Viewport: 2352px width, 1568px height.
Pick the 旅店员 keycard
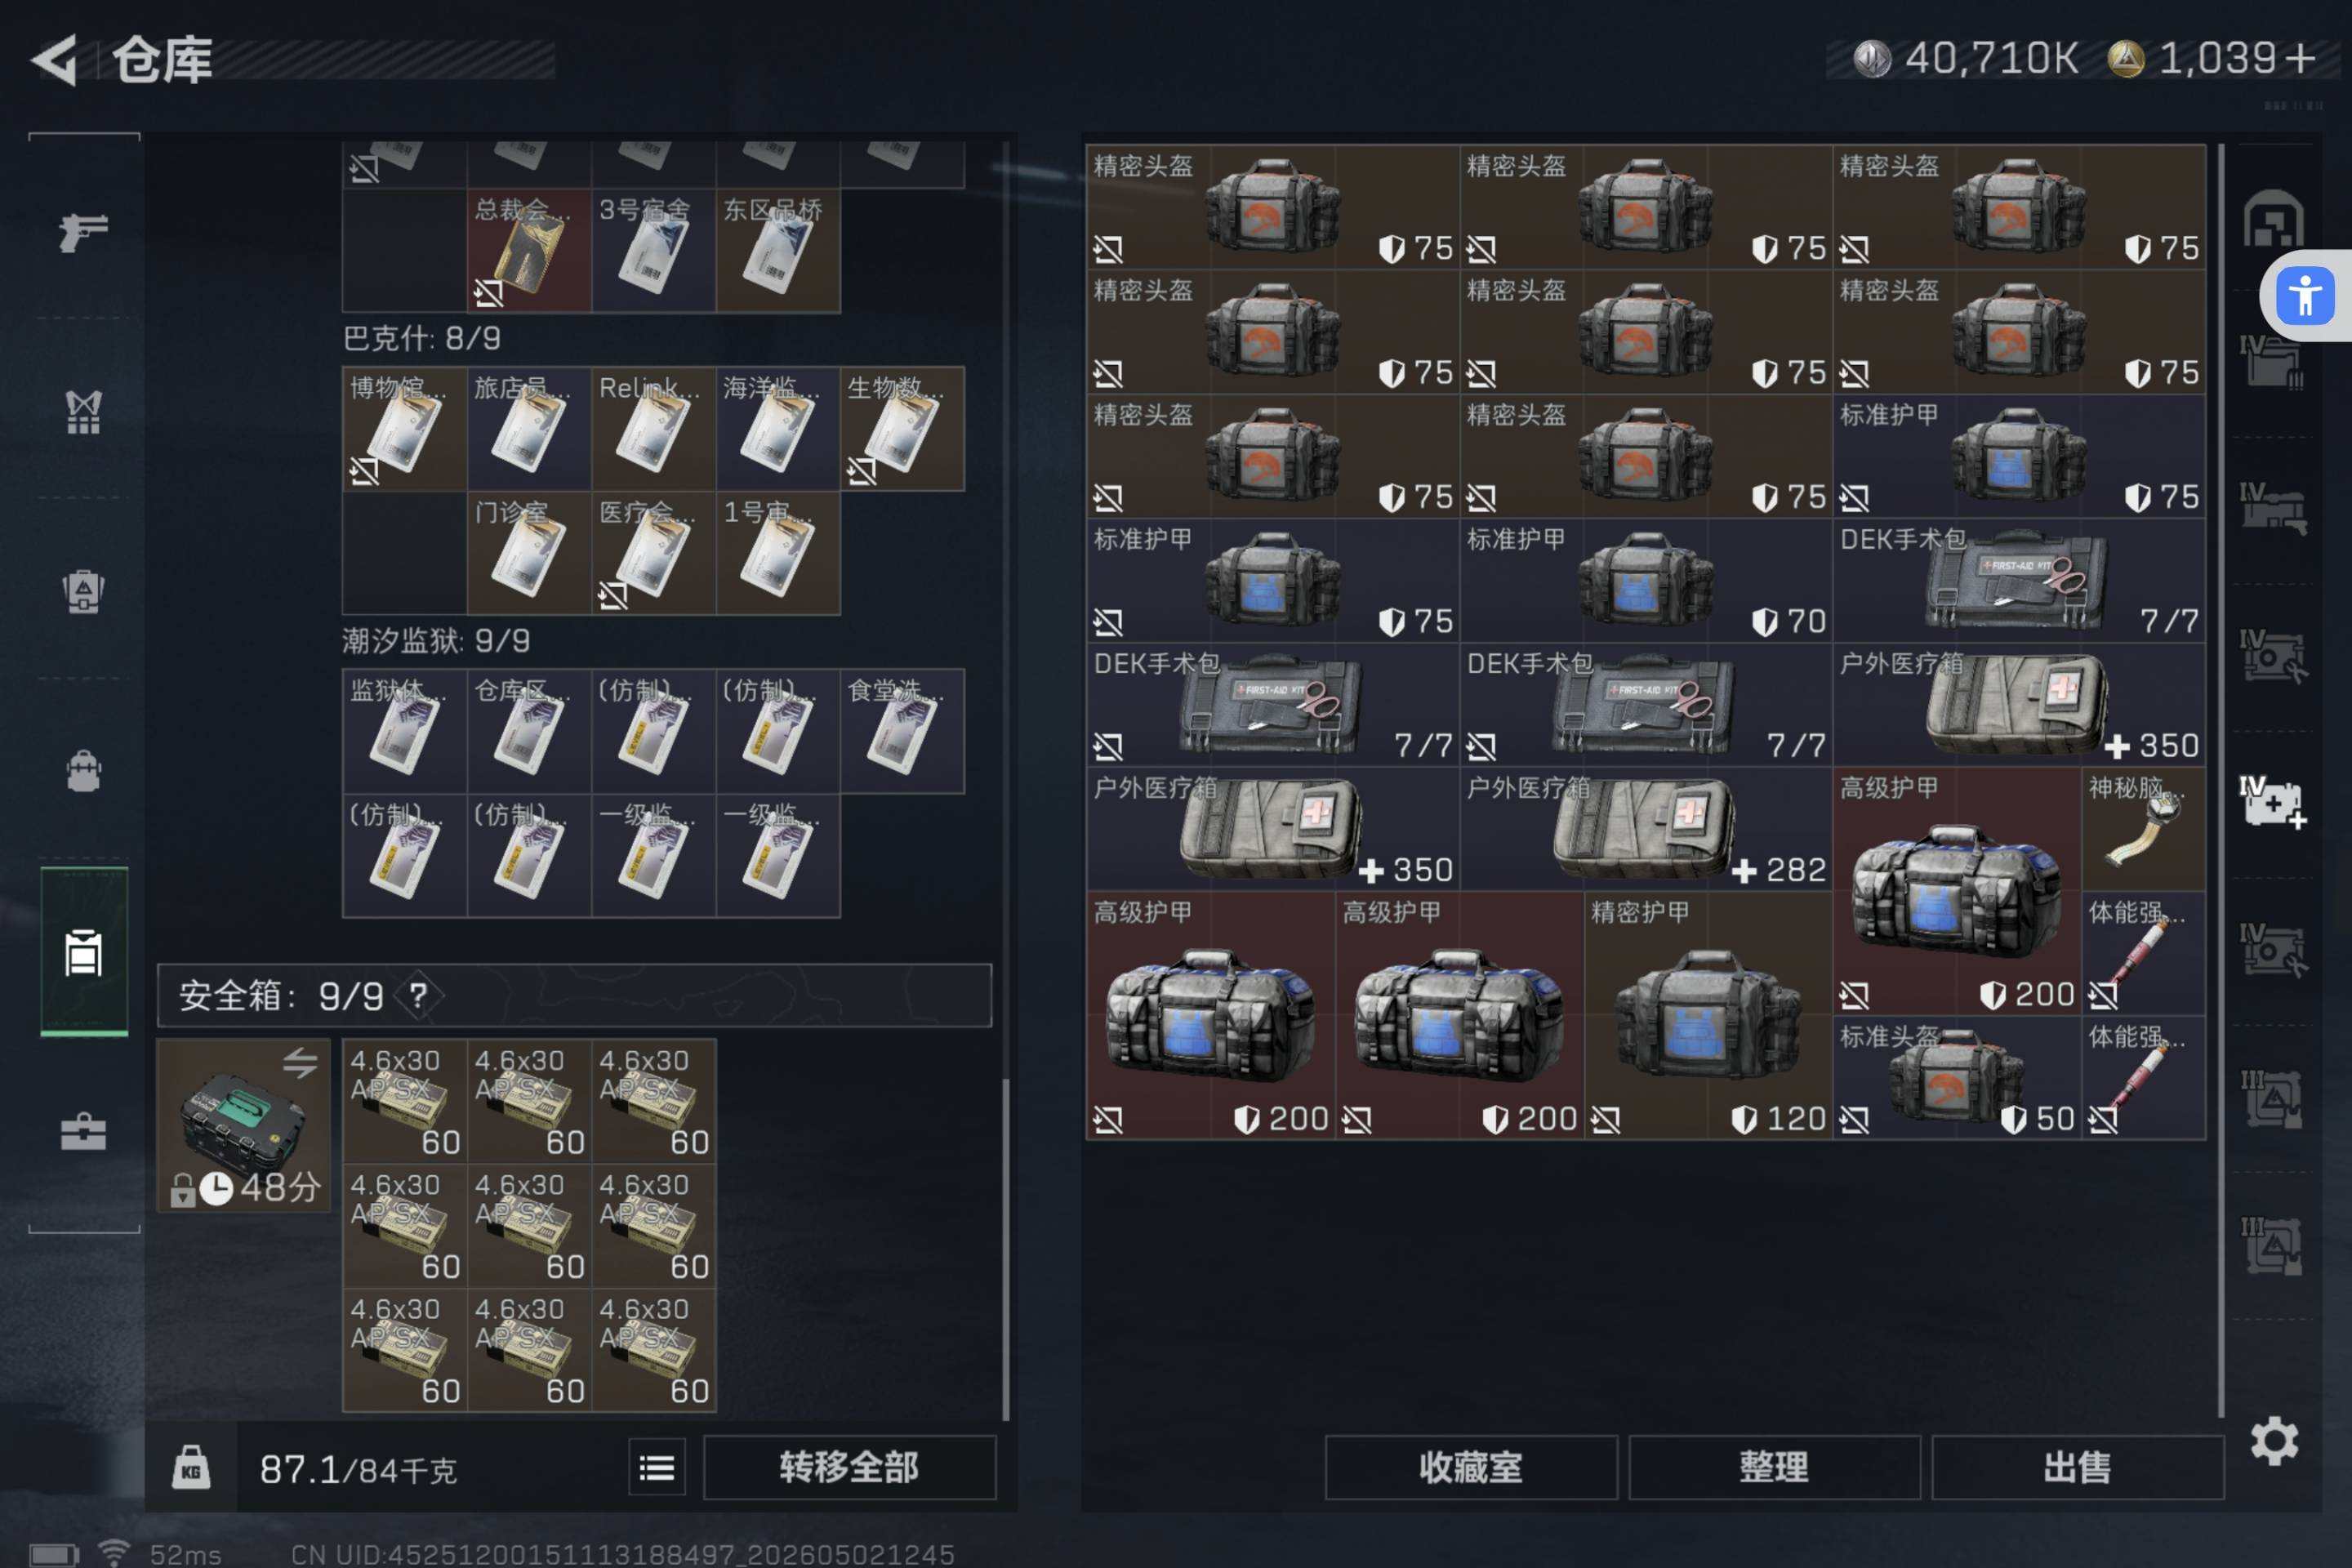tap(529, 429)
